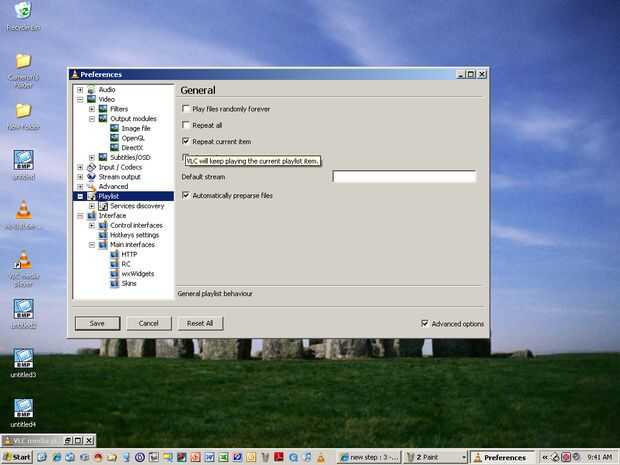620x465 pixels.
Task: Select the untitled3 bitmap desktop icon
Action: pos(23,363)
